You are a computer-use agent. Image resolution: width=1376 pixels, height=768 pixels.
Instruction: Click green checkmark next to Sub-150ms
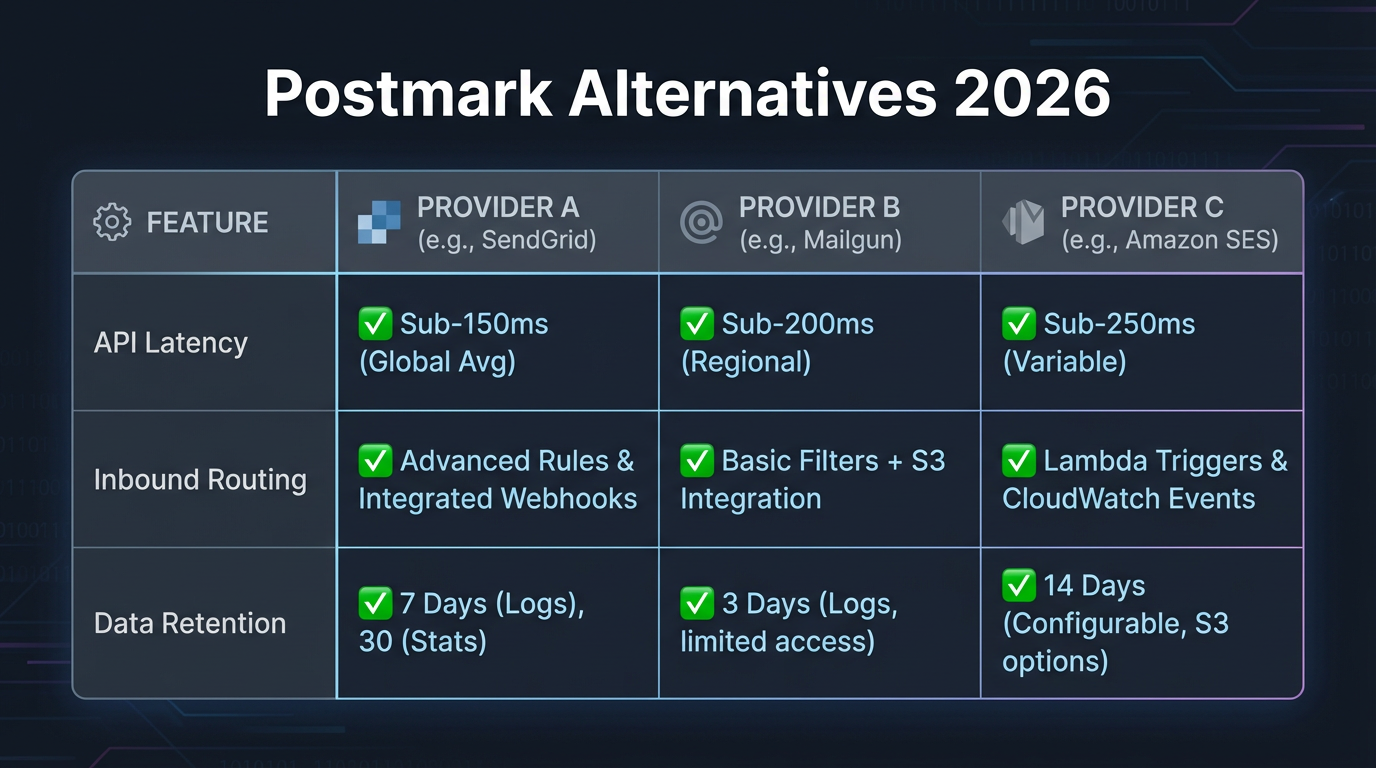coord(375,324)
